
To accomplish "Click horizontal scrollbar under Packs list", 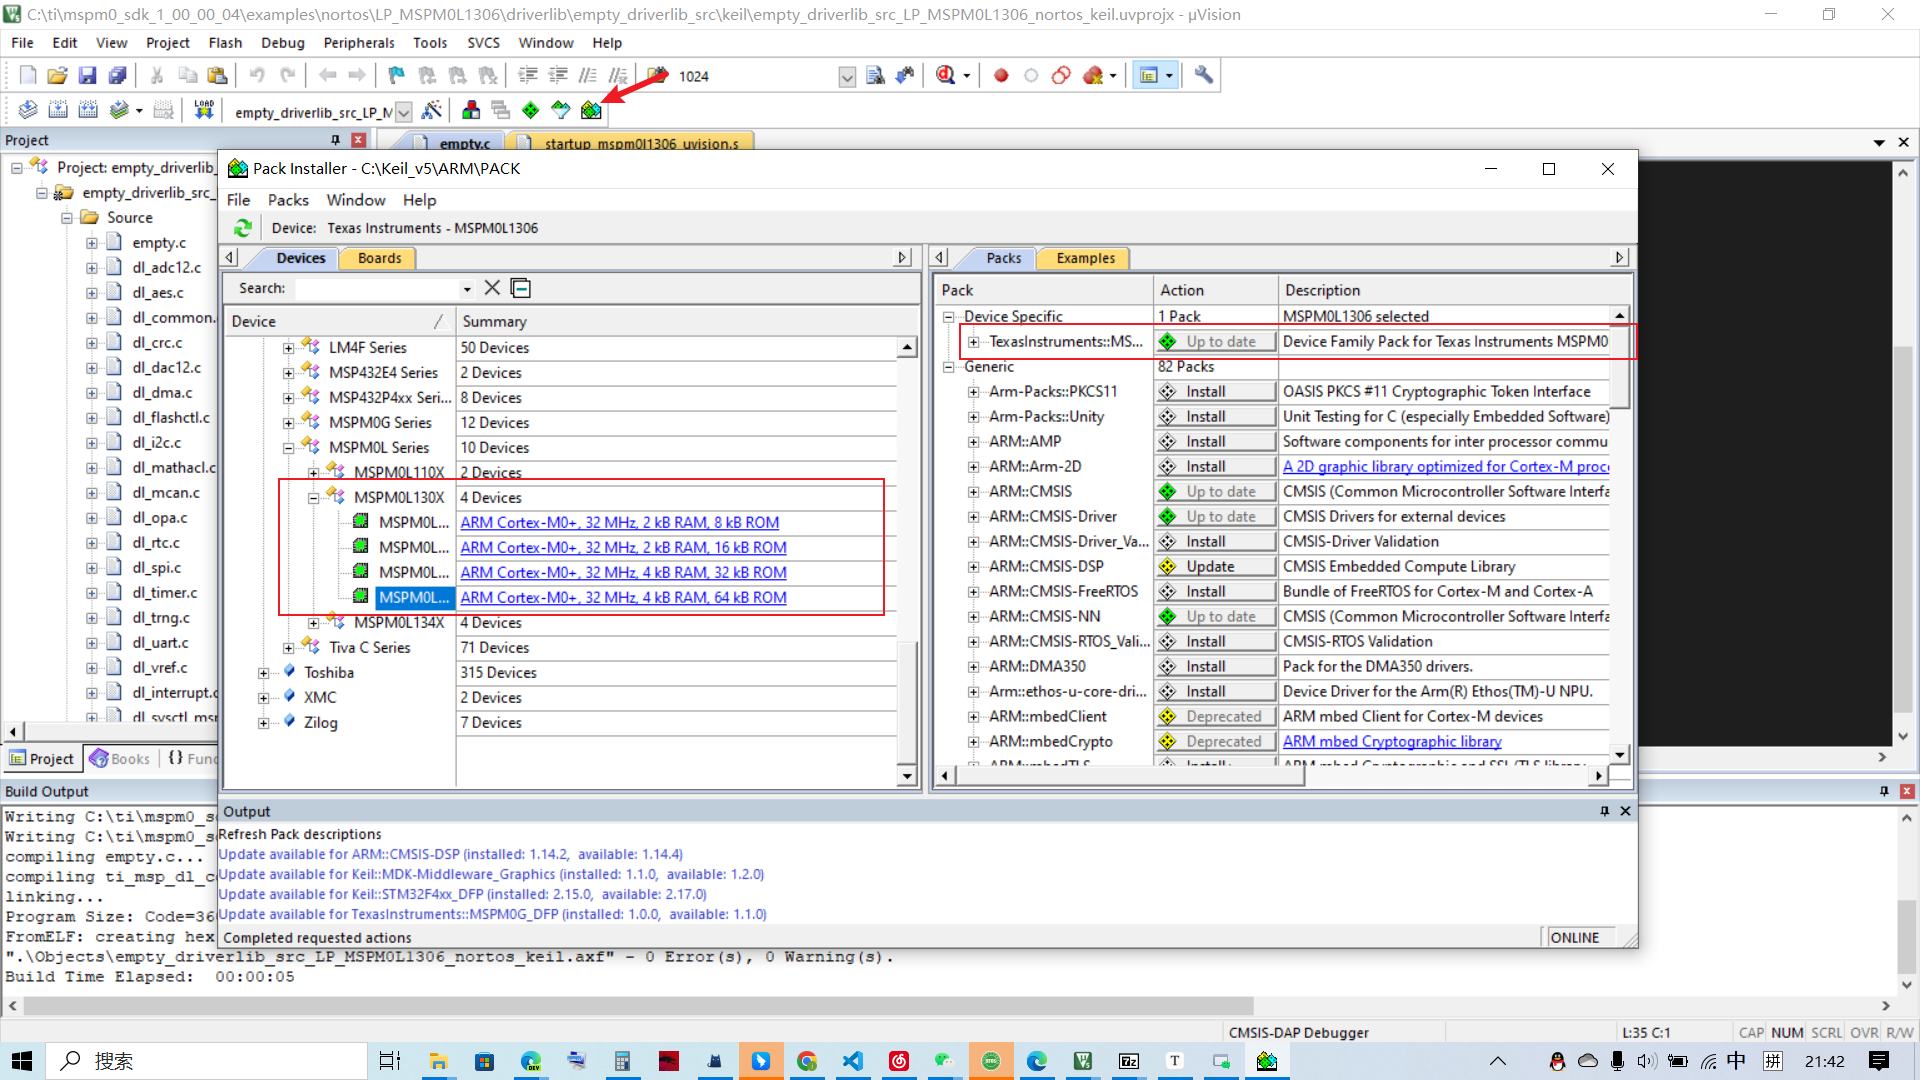I will pyautogui.click(x=1130, y=776).
